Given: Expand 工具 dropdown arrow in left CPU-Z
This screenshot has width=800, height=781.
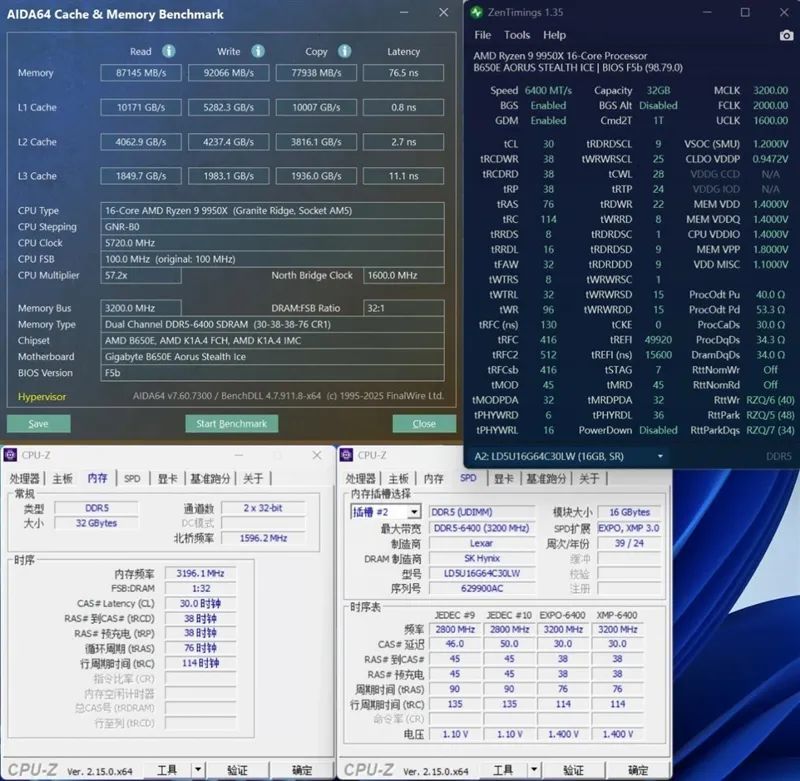Looking at the screenshot, I should click(x=198, y=769).
